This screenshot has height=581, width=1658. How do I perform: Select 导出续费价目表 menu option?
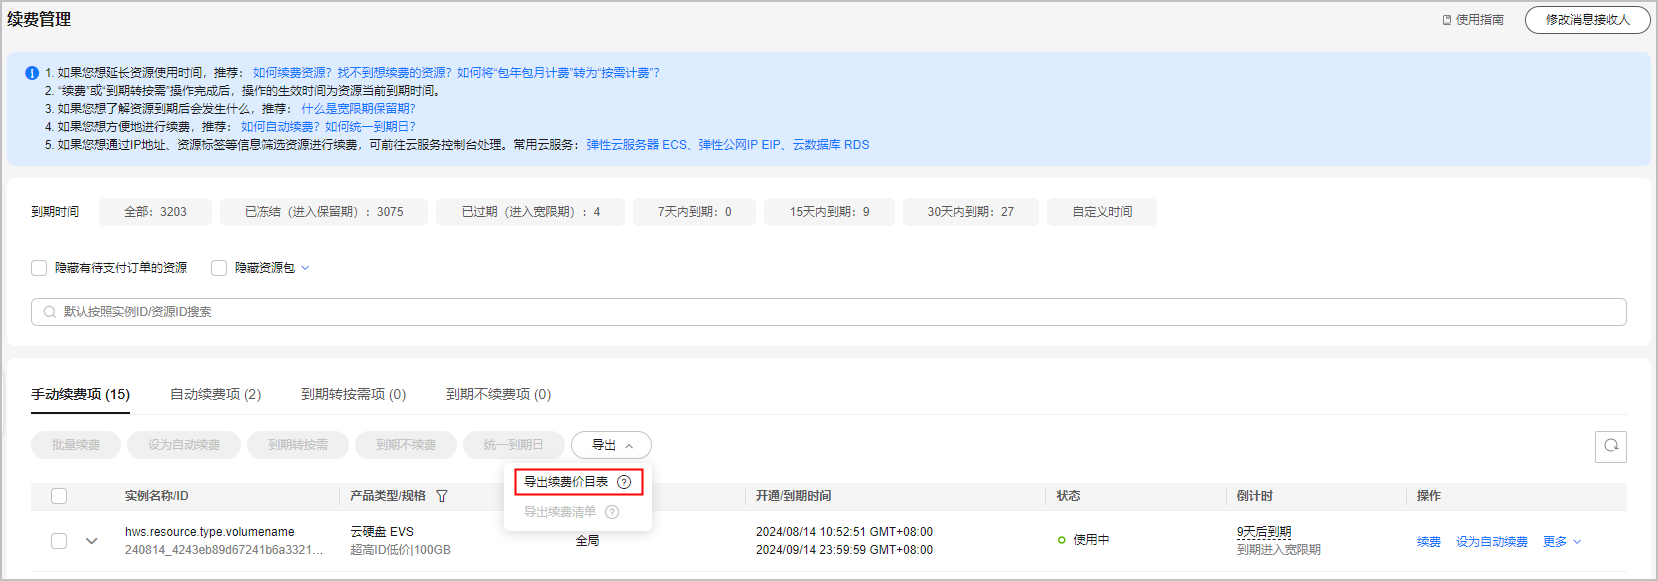click(566, 482)
